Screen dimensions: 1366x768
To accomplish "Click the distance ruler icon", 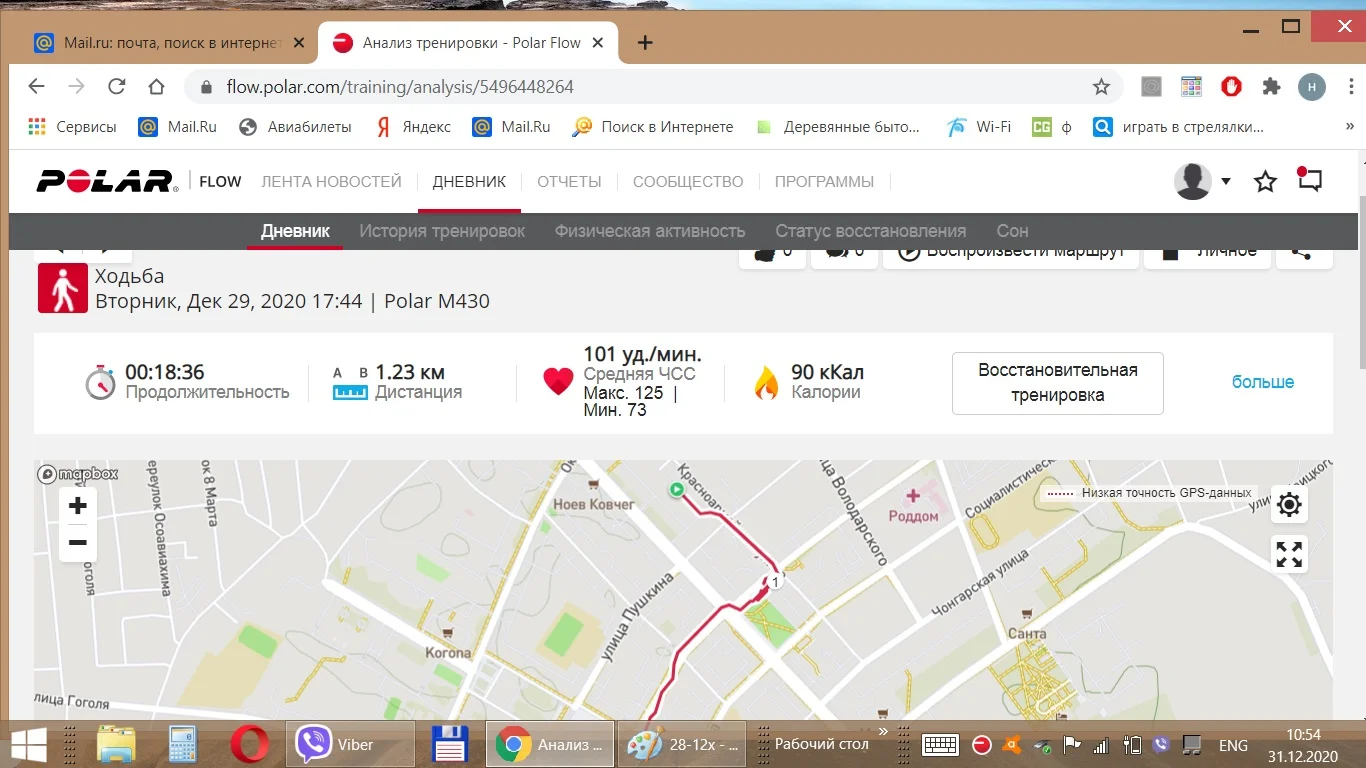I will click(x=350, y=384).
